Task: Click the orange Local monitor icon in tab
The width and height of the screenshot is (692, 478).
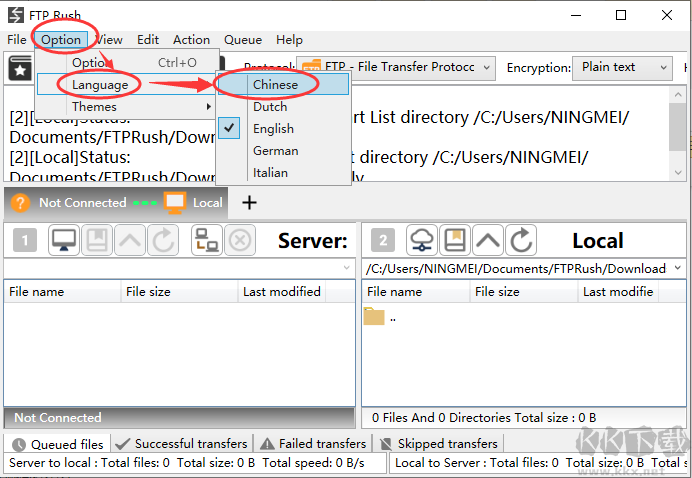Action: coord(175,203)
